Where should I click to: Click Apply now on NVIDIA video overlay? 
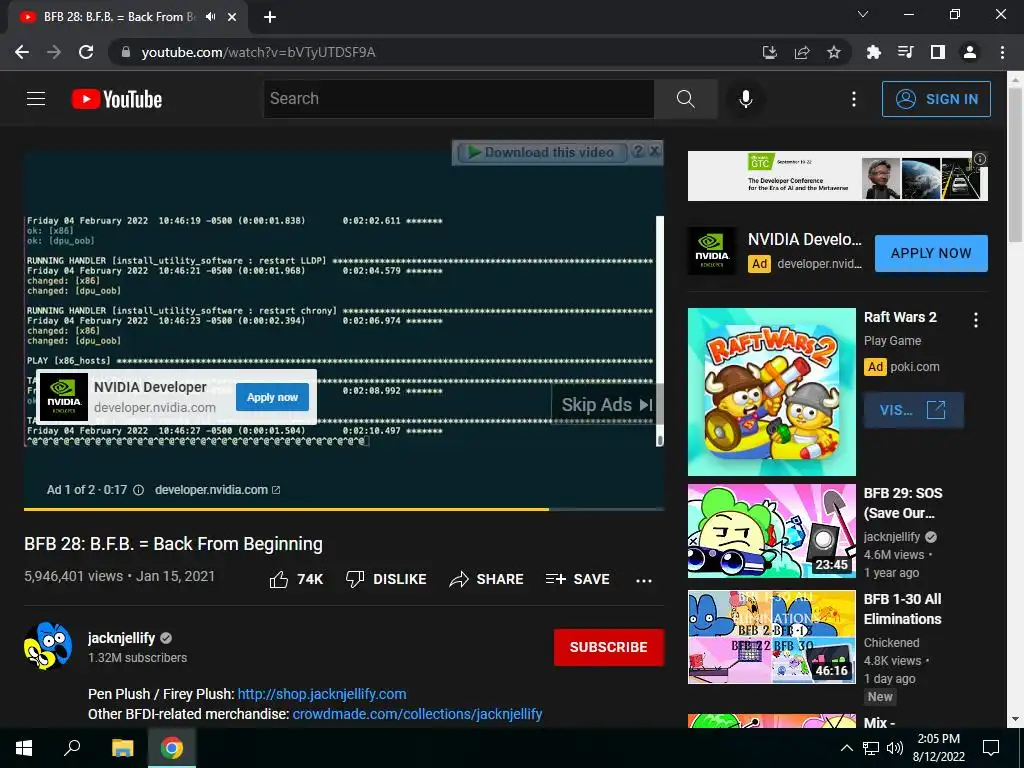pos(272,397)
